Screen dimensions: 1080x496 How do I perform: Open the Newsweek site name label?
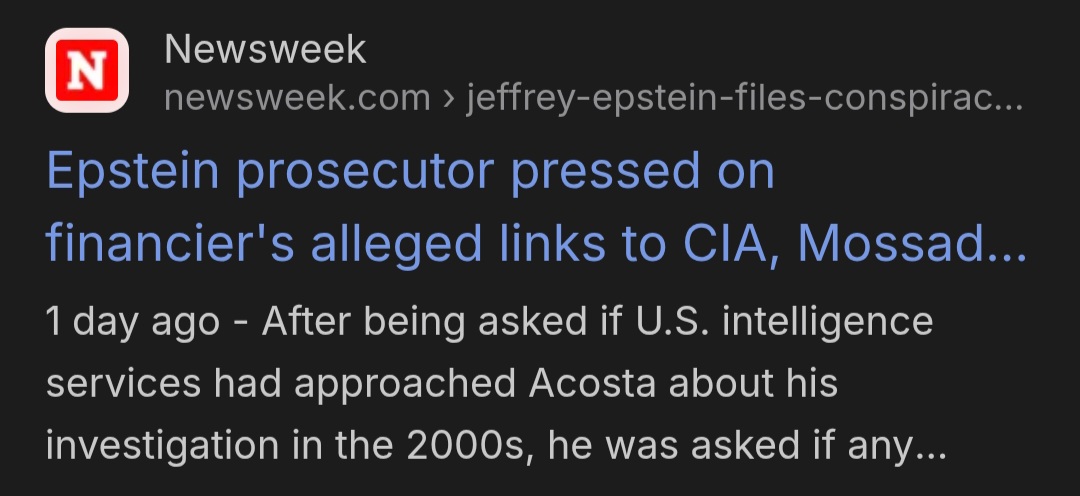tap(265, 50)
